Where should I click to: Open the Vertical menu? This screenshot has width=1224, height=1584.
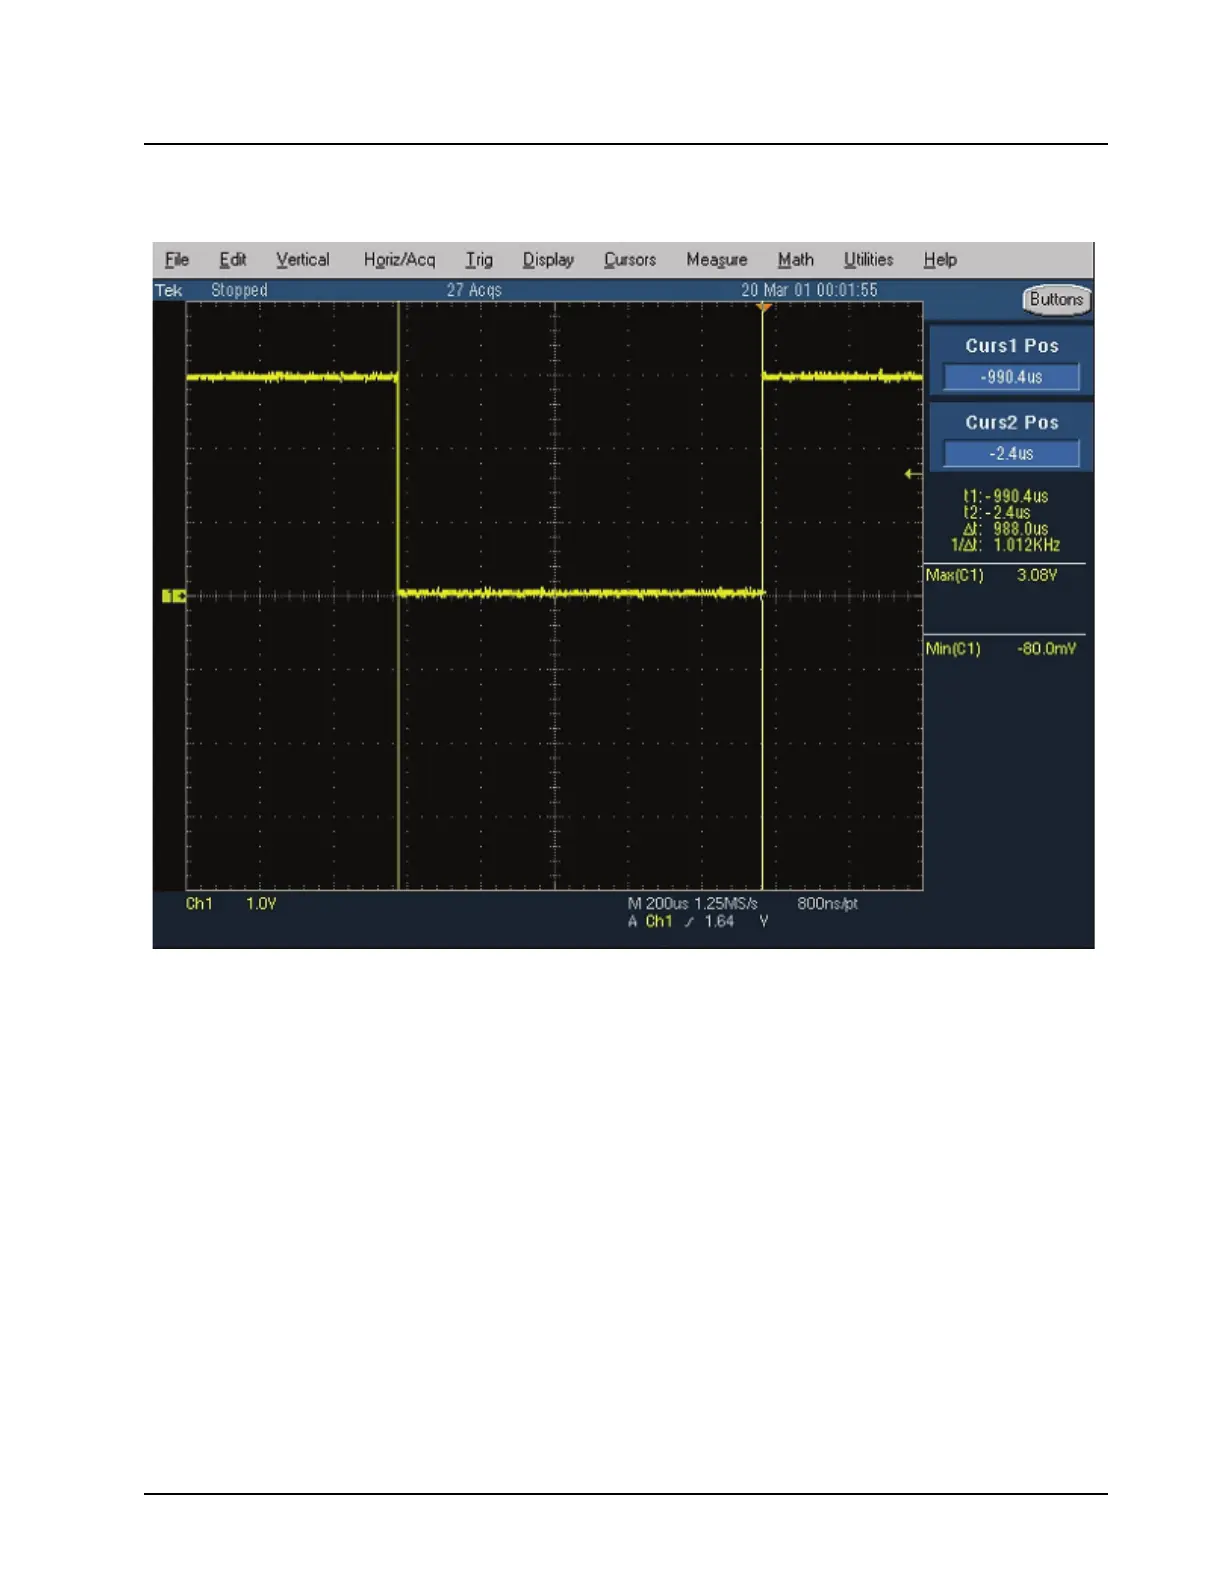point(302,260)
